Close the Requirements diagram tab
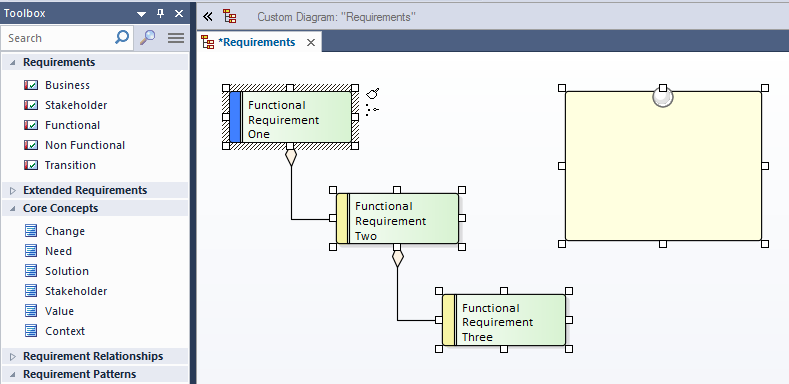Image resolution: width=789 pixels, height=384 pixels. pos(311,43)
